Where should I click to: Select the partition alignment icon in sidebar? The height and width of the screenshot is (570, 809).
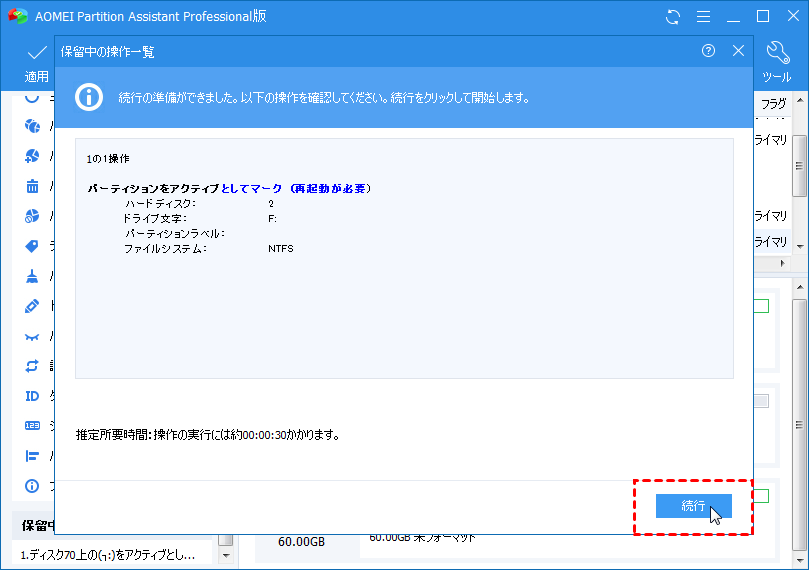32,456
